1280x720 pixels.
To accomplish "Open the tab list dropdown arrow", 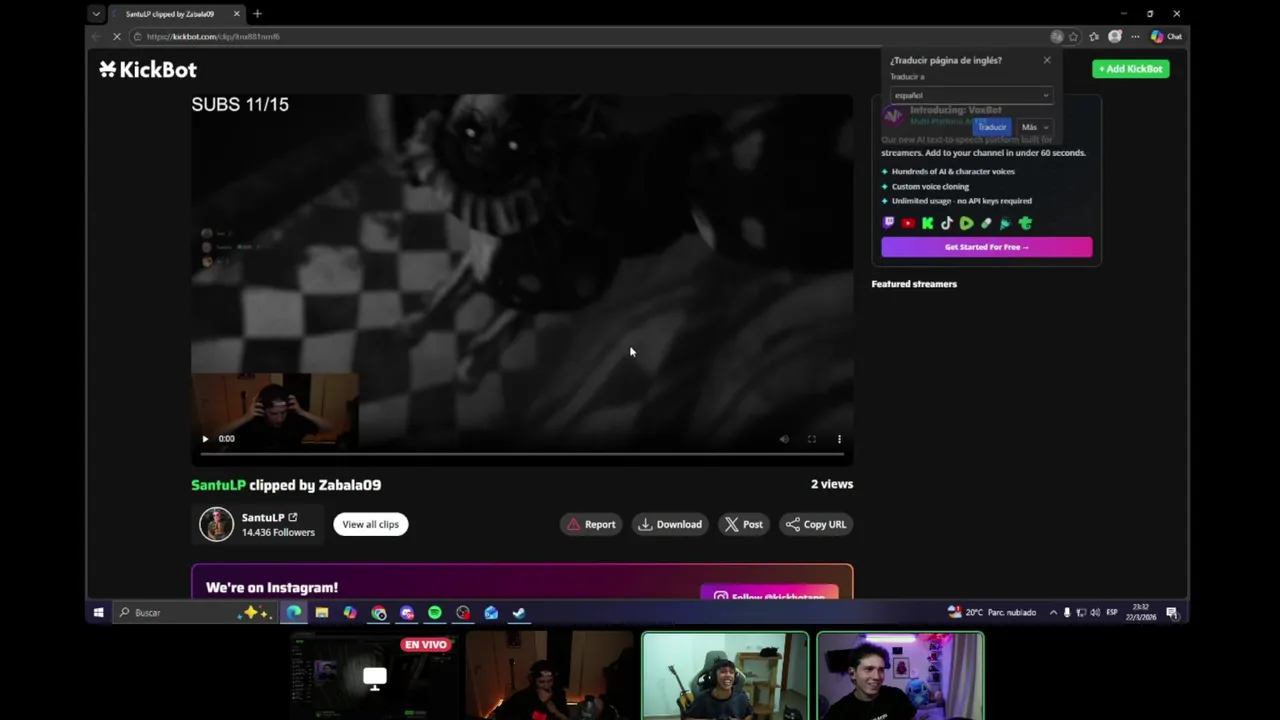I will (x=96, y=14).
